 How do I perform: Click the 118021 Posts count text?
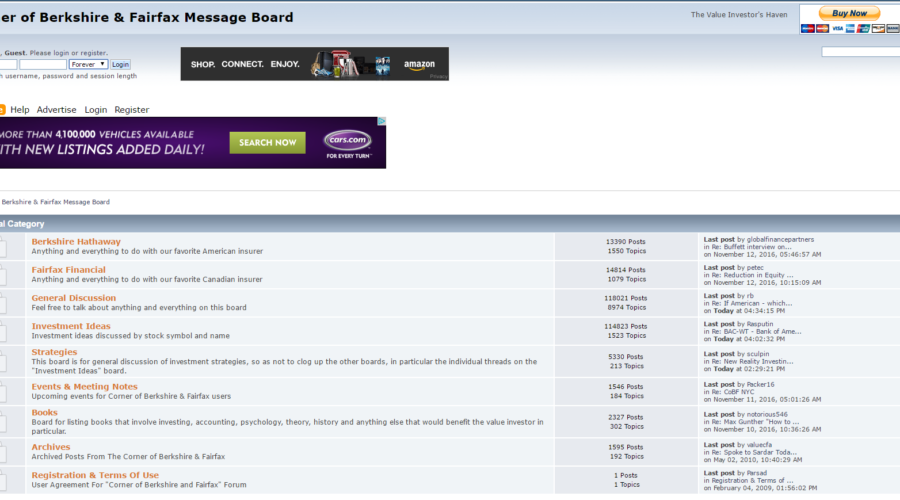[626, 299]
